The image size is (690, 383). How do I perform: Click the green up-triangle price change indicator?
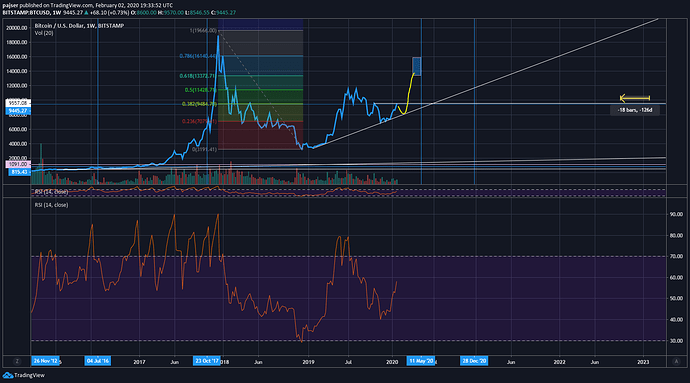(86, 13)
